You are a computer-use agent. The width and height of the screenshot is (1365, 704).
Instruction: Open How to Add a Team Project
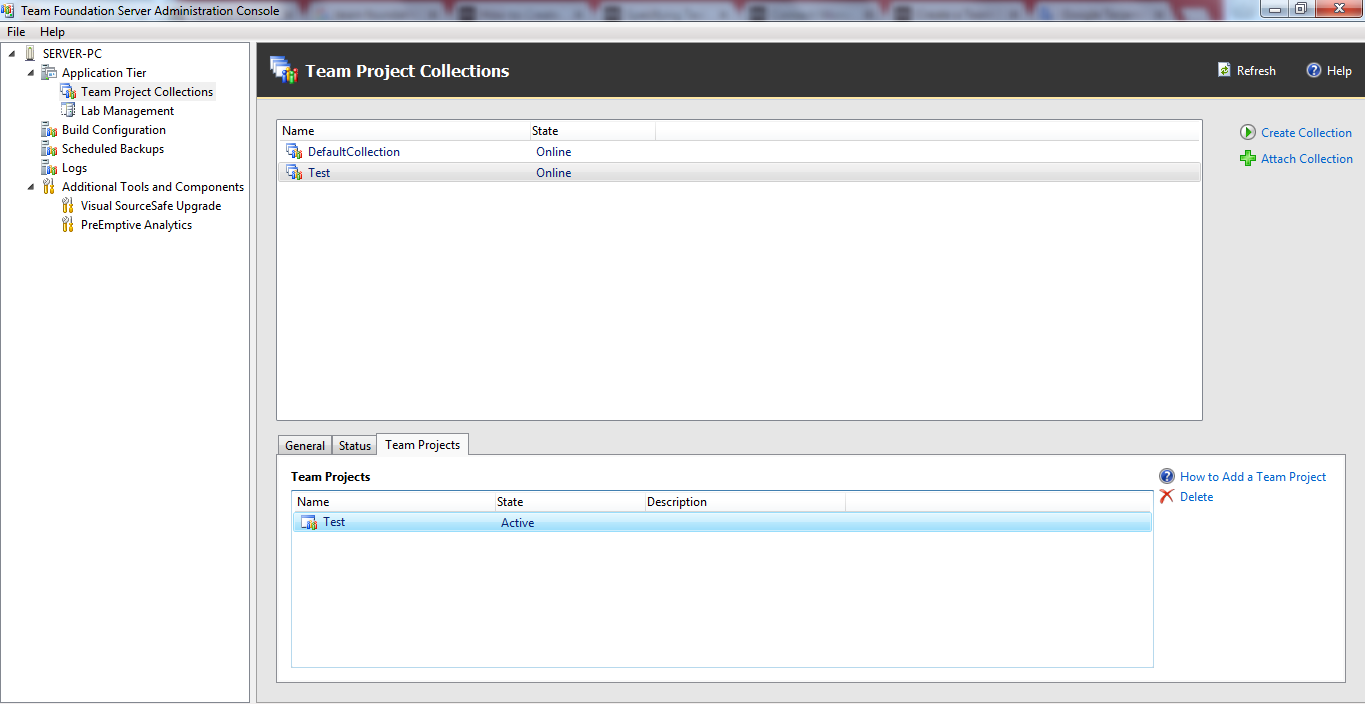(1253, 477)
